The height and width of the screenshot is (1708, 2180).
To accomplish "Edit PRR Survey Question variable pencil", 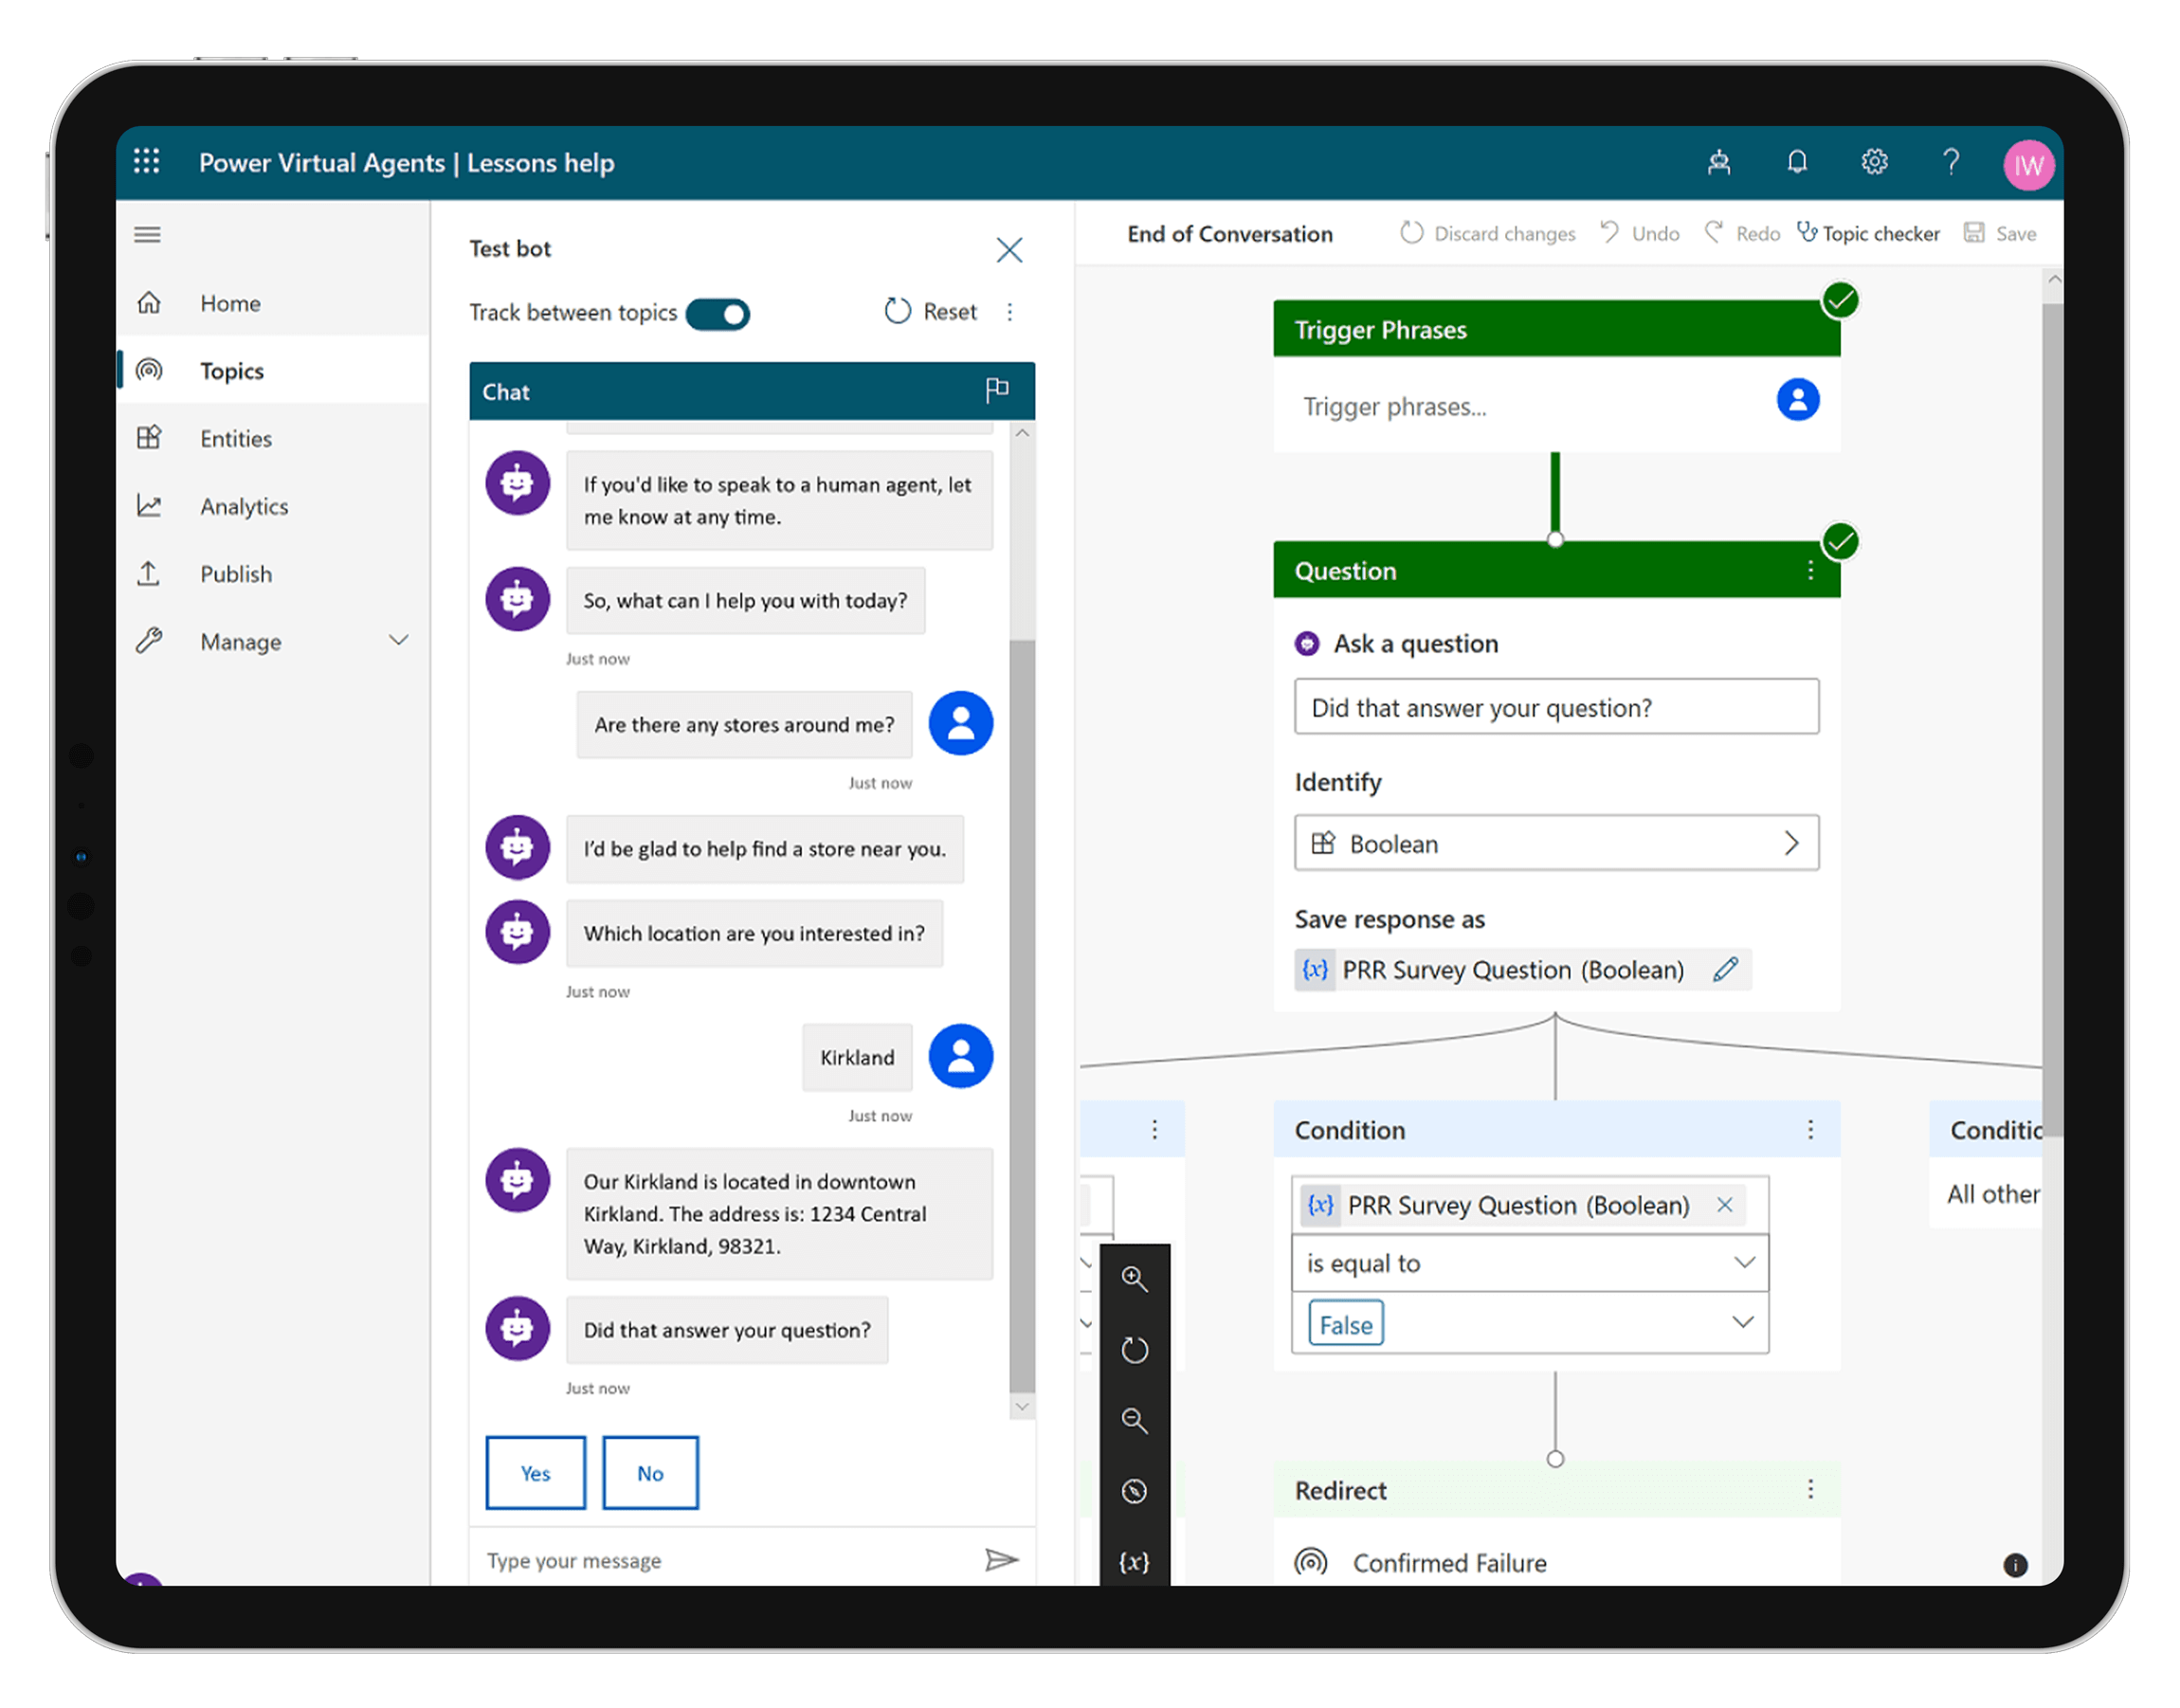I will pos(1725,969).
